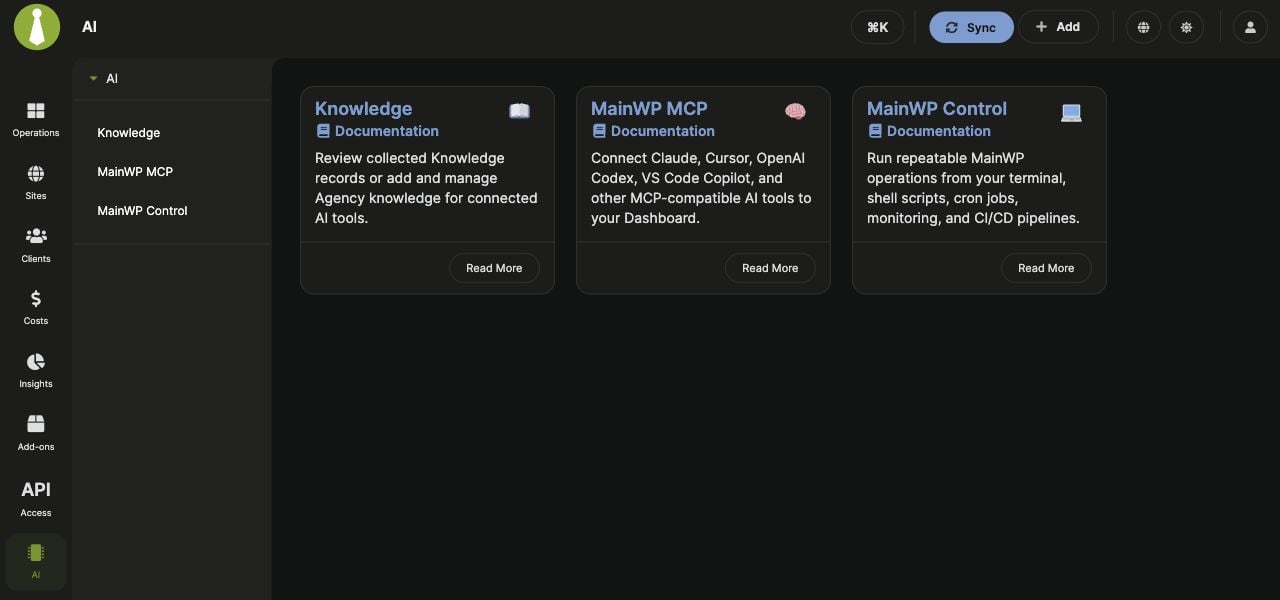Click the Add button
1280x600 pixels.
(x=1058, y=27)
